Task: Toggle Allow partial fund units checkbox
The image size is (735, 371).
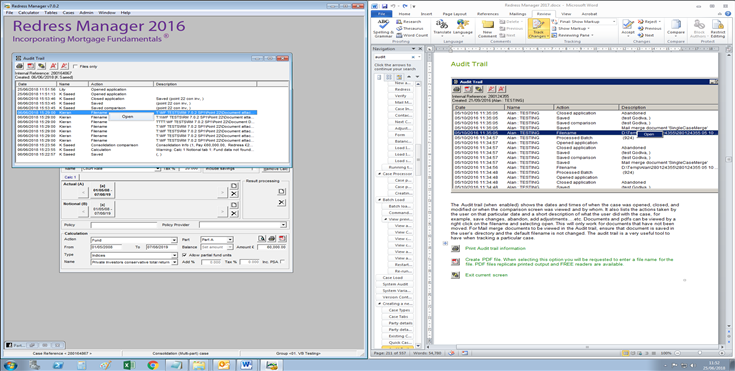Action: [184, 255]
